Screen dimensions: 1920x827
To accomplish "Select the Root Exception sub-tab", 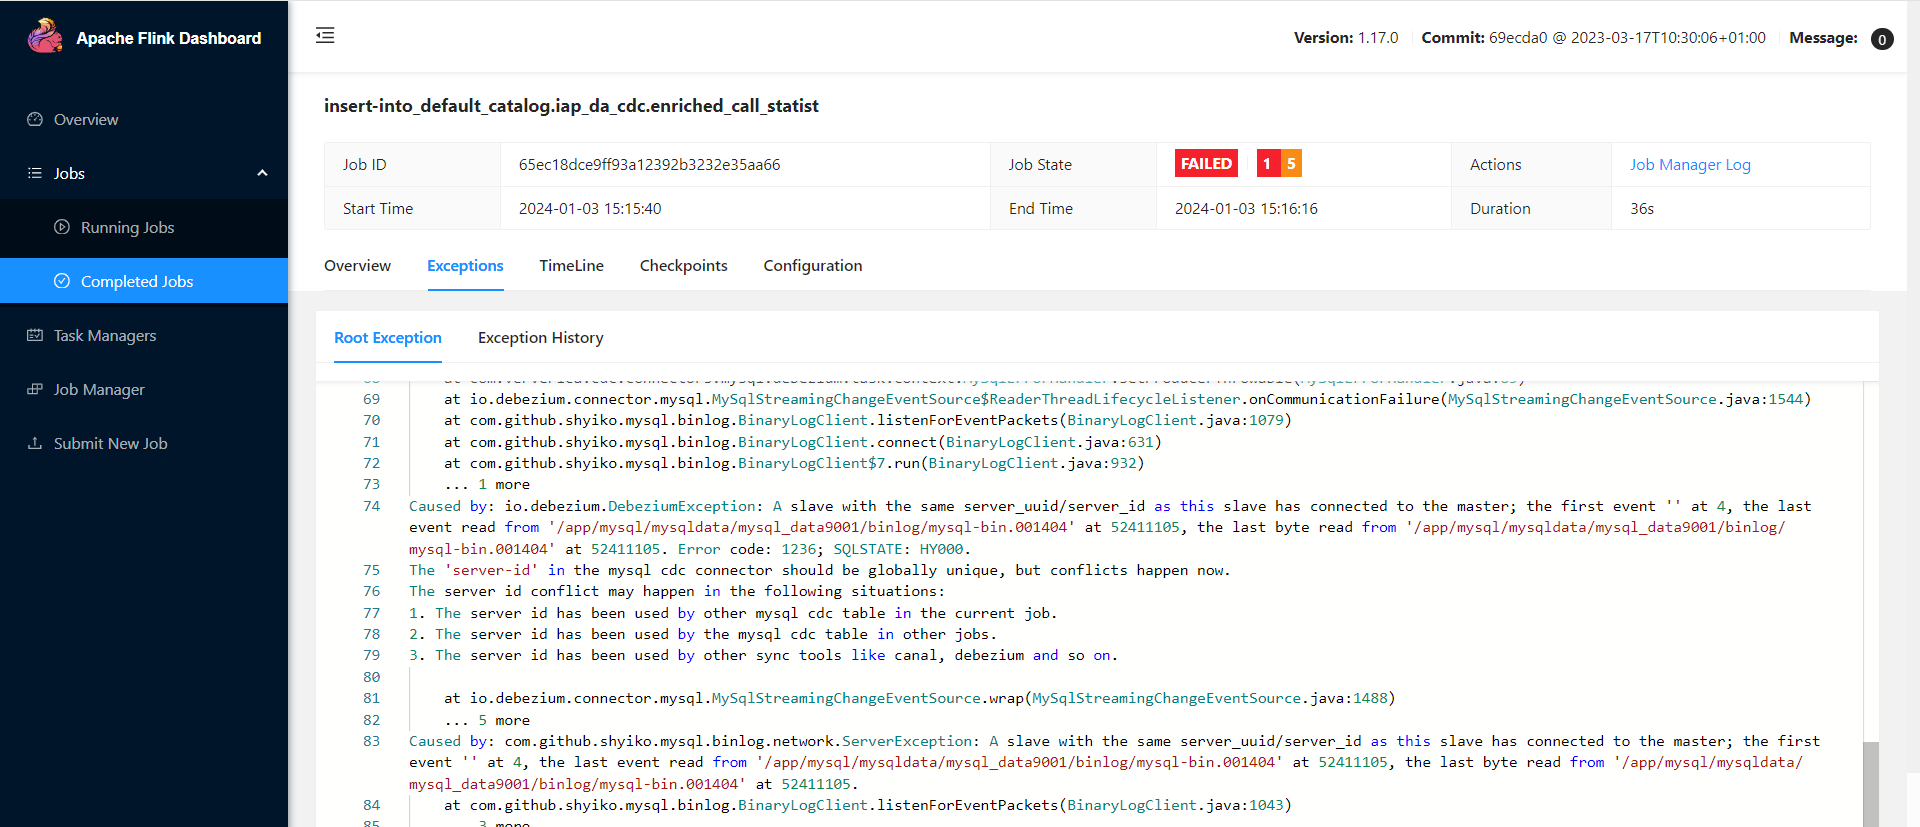I will tap(388, 337).
